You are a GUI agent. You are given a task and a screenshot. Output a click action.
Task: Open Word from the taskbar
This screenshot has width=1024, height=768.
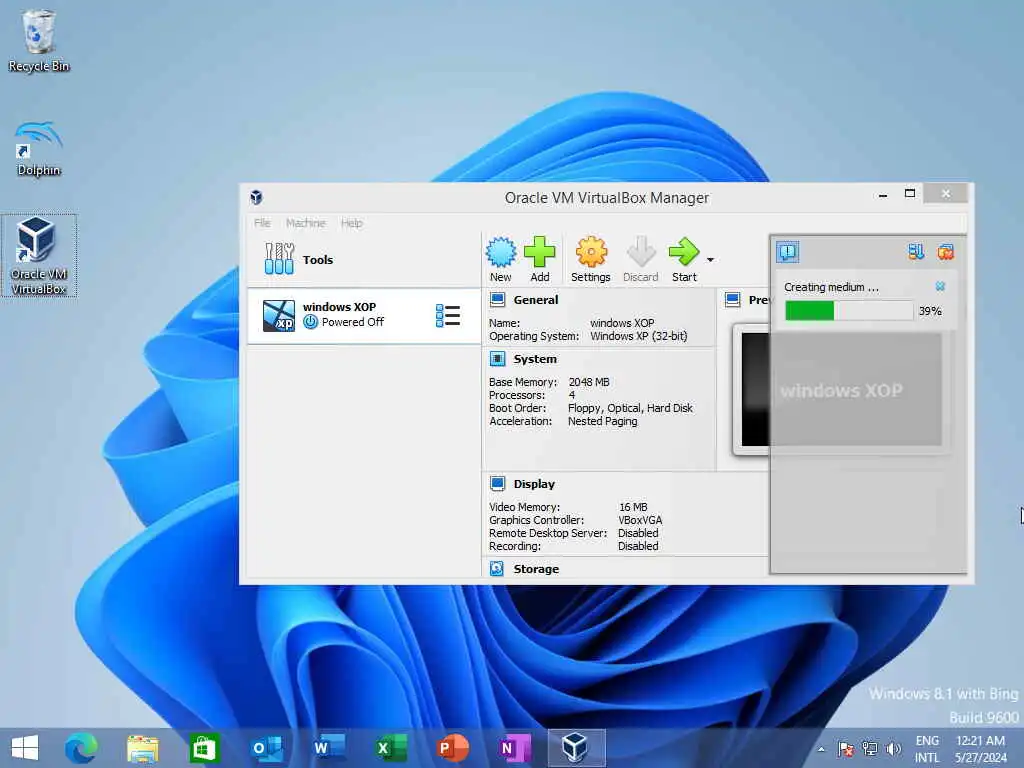click(328, 748)
